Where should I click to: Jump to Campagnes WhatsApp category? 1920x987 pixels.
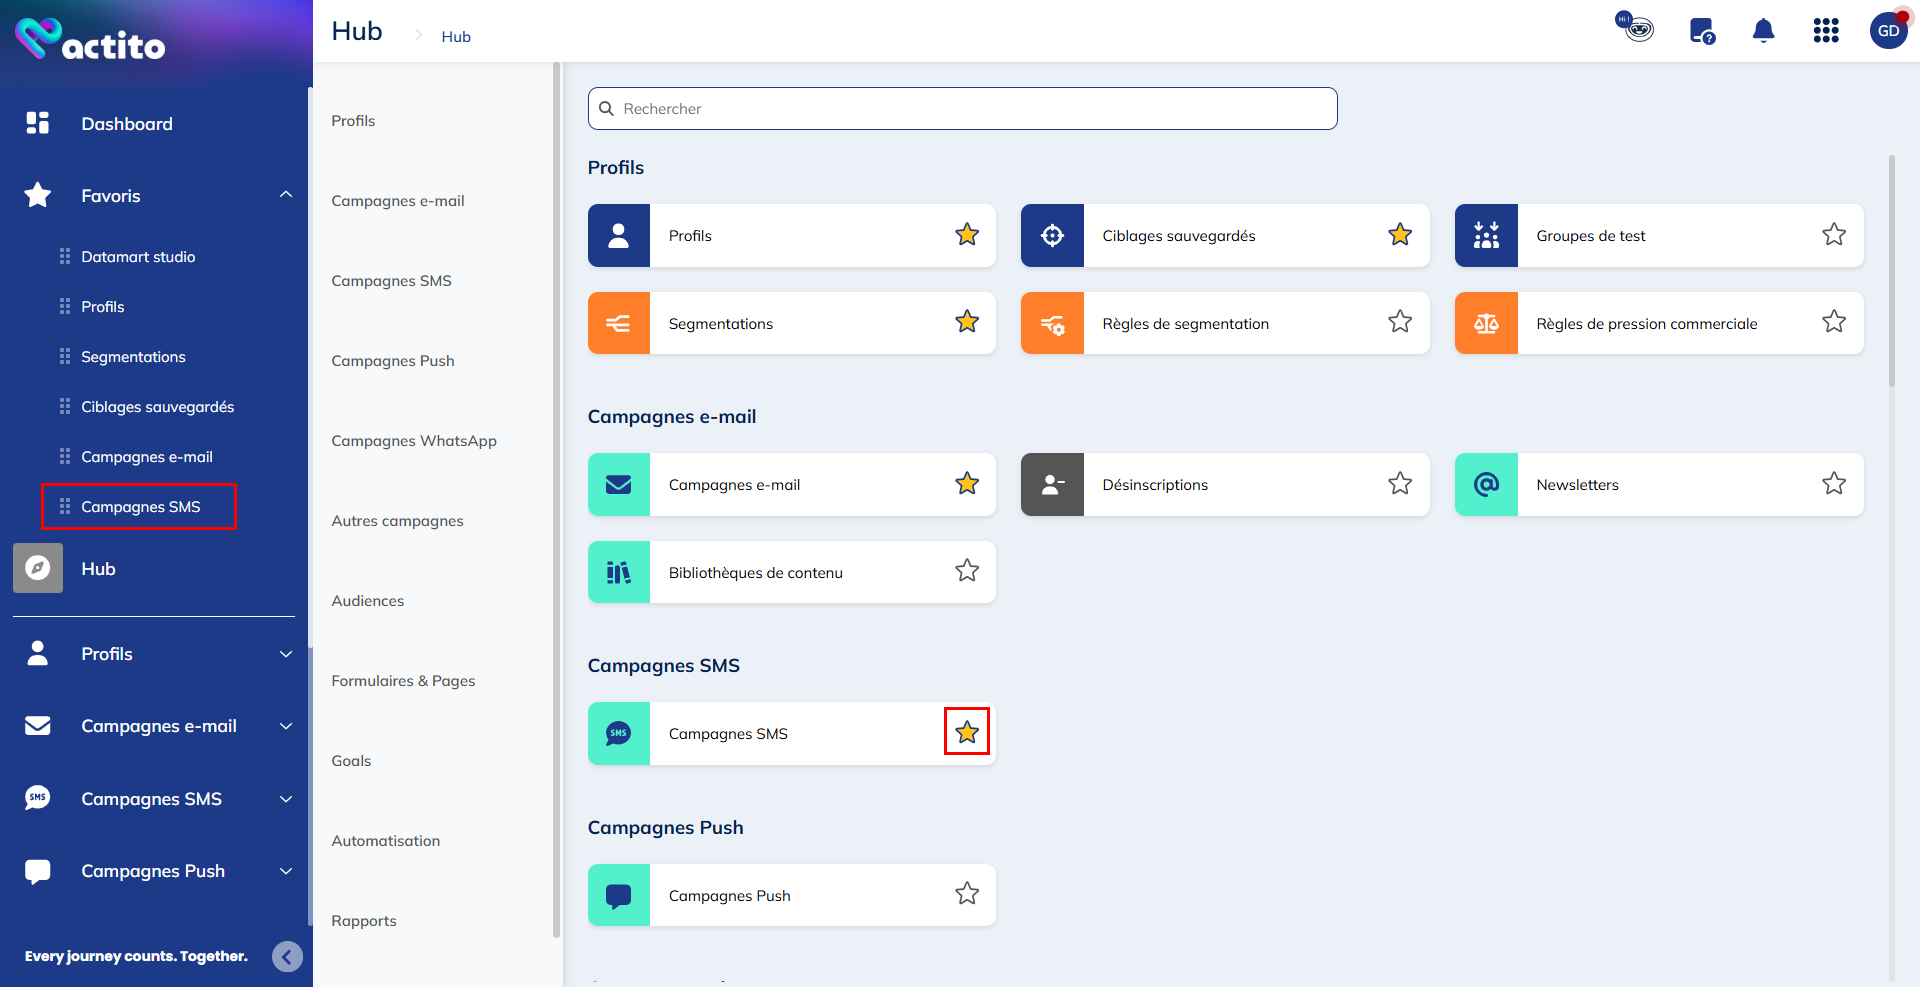tap(414, 441)
